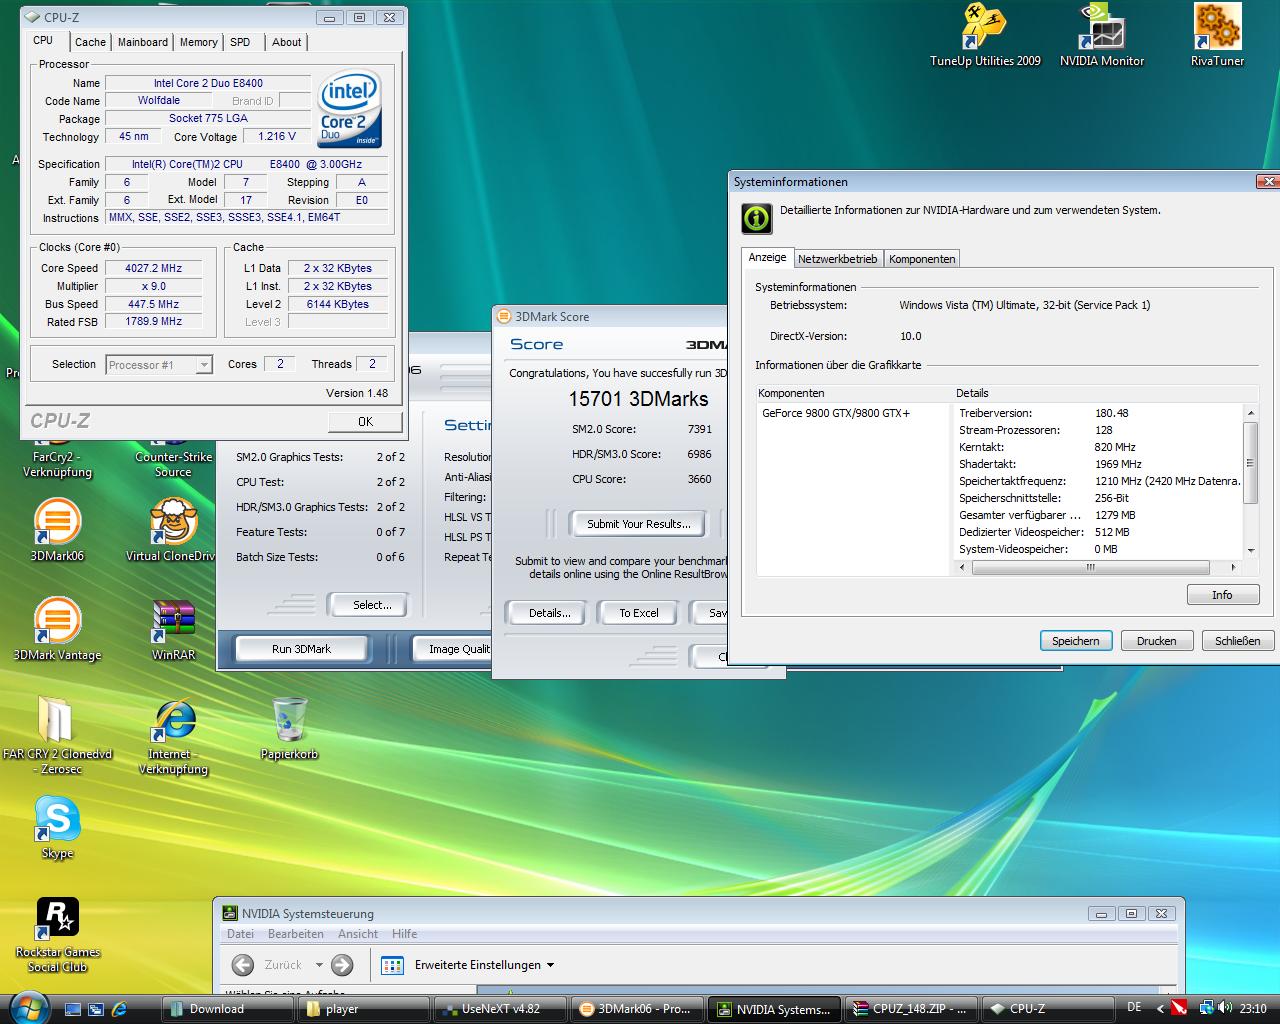Screen dimensions: 1280x1024
Task: Open the Internet Explorer shortcut icon
Action: (x=173, y=735)
